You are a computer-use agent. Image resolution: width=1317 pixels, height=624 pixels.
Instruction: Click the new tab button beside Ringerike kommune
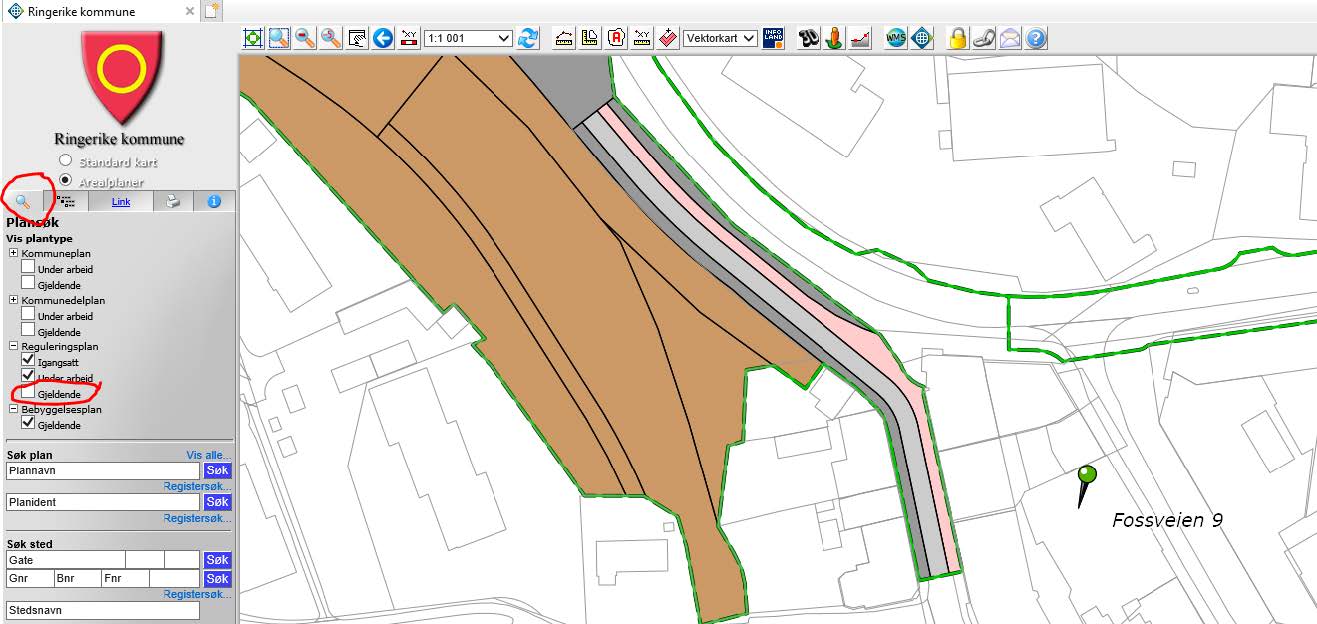click(211, 11)
